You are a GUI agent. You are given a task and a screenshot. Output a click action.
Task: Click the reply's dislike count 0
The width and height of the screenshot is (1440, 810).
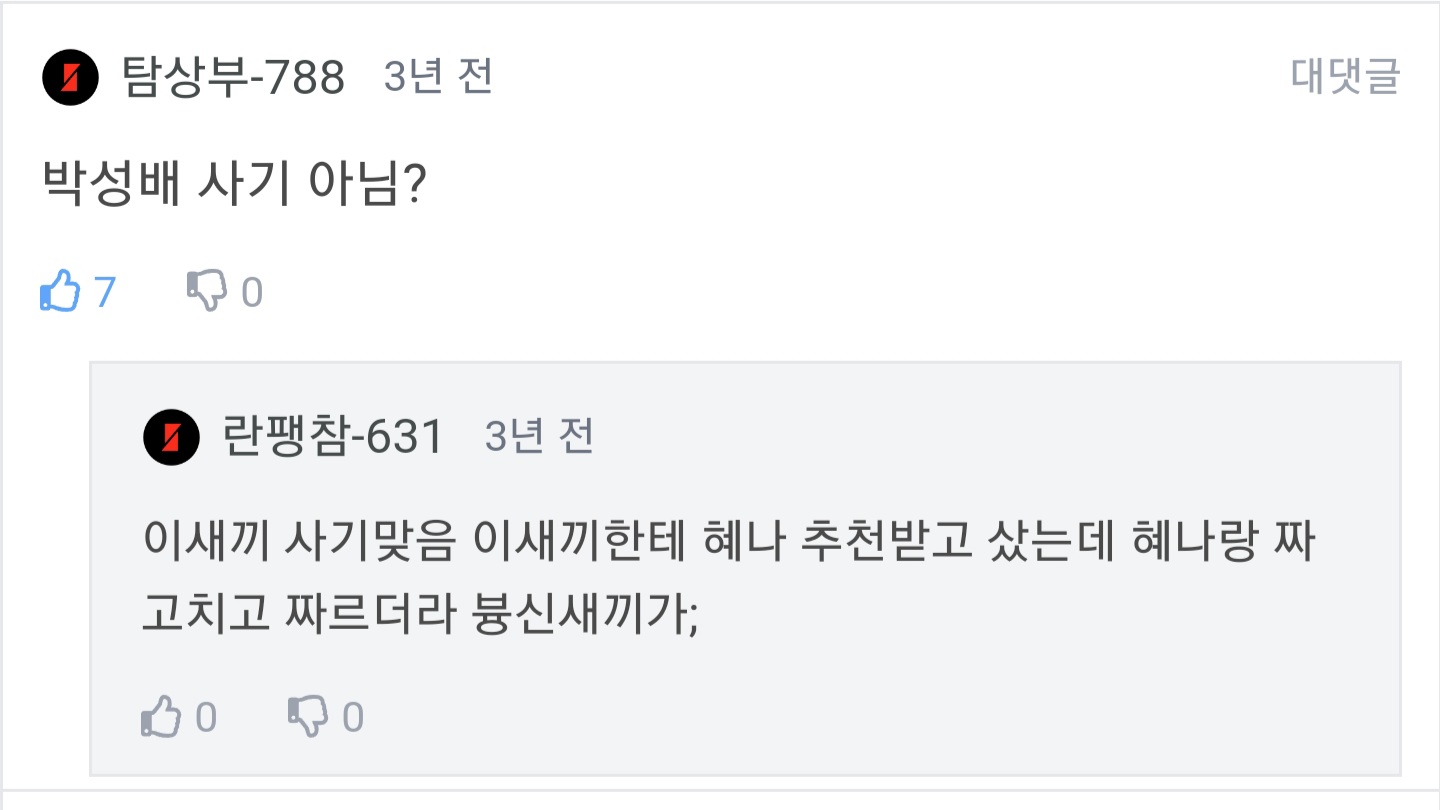(353, 717)
